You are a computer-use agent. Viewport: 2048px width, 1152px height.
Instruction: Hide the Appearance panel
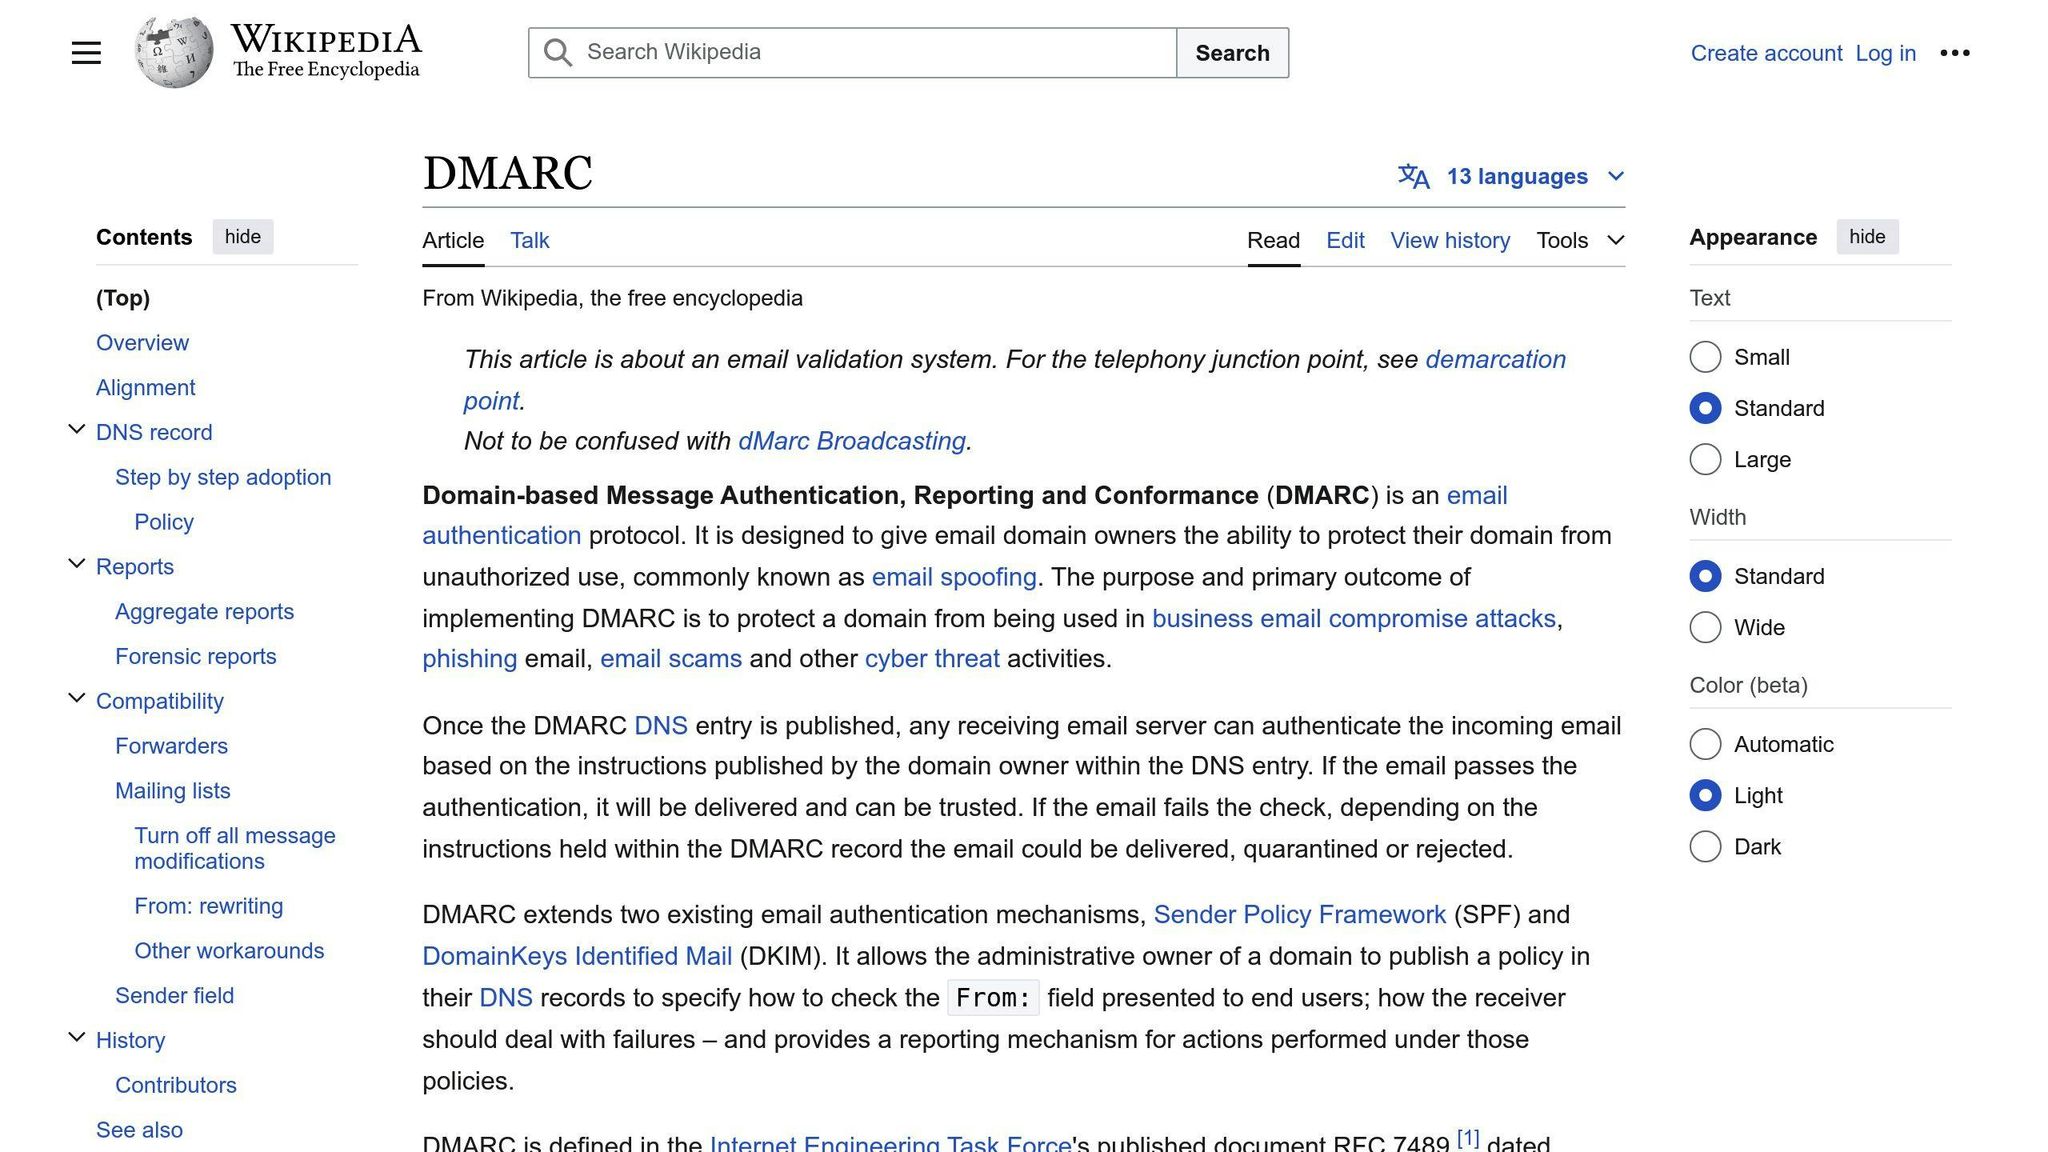(1867, 237)
